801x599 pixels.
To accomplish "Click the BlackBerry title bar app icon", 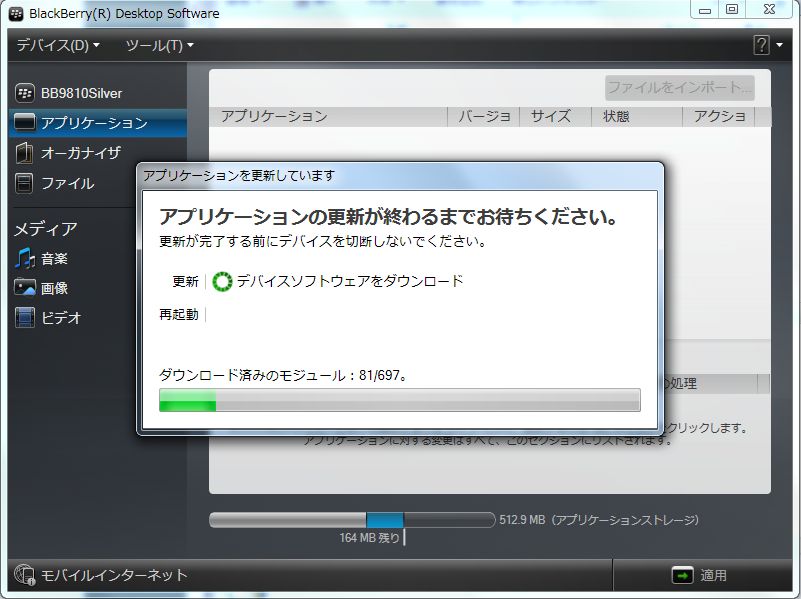I will 16,13.
